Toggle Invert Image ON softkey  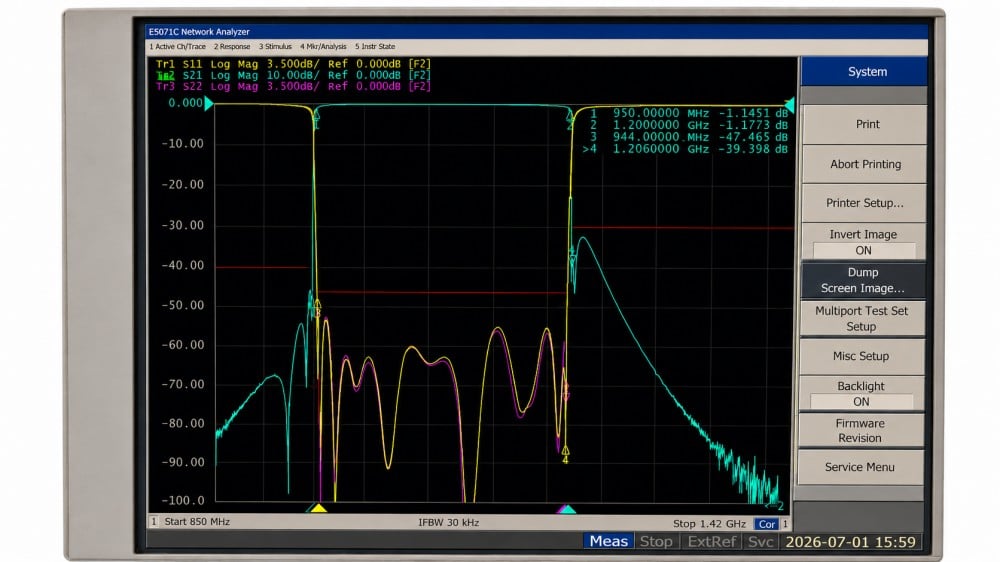coord(864,242)
